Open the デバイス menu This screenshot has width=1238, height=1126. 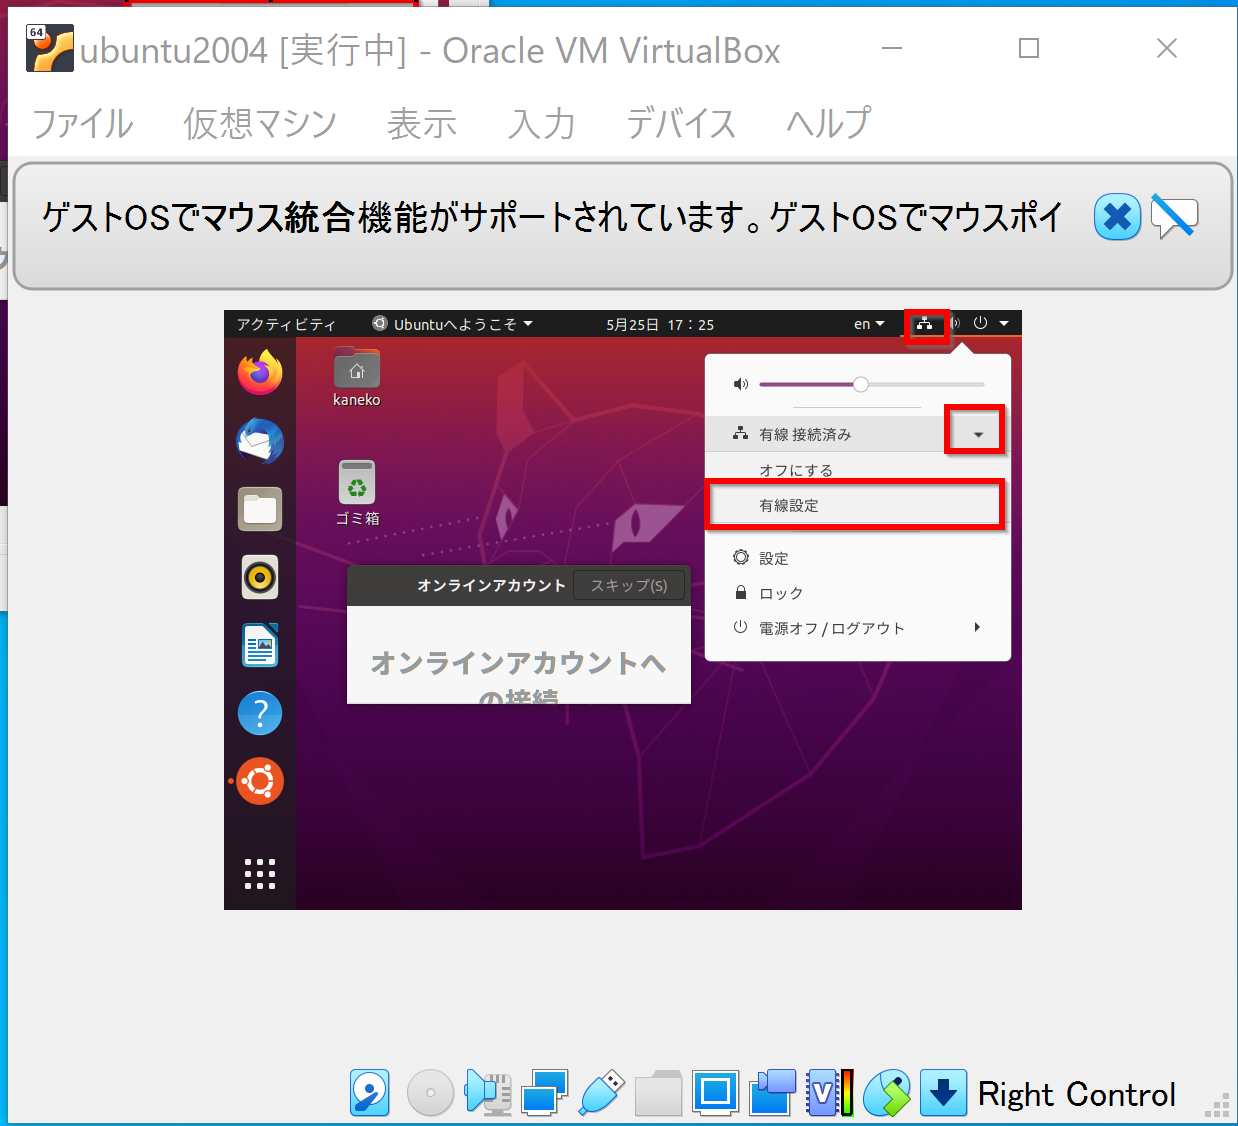point(681,124)
